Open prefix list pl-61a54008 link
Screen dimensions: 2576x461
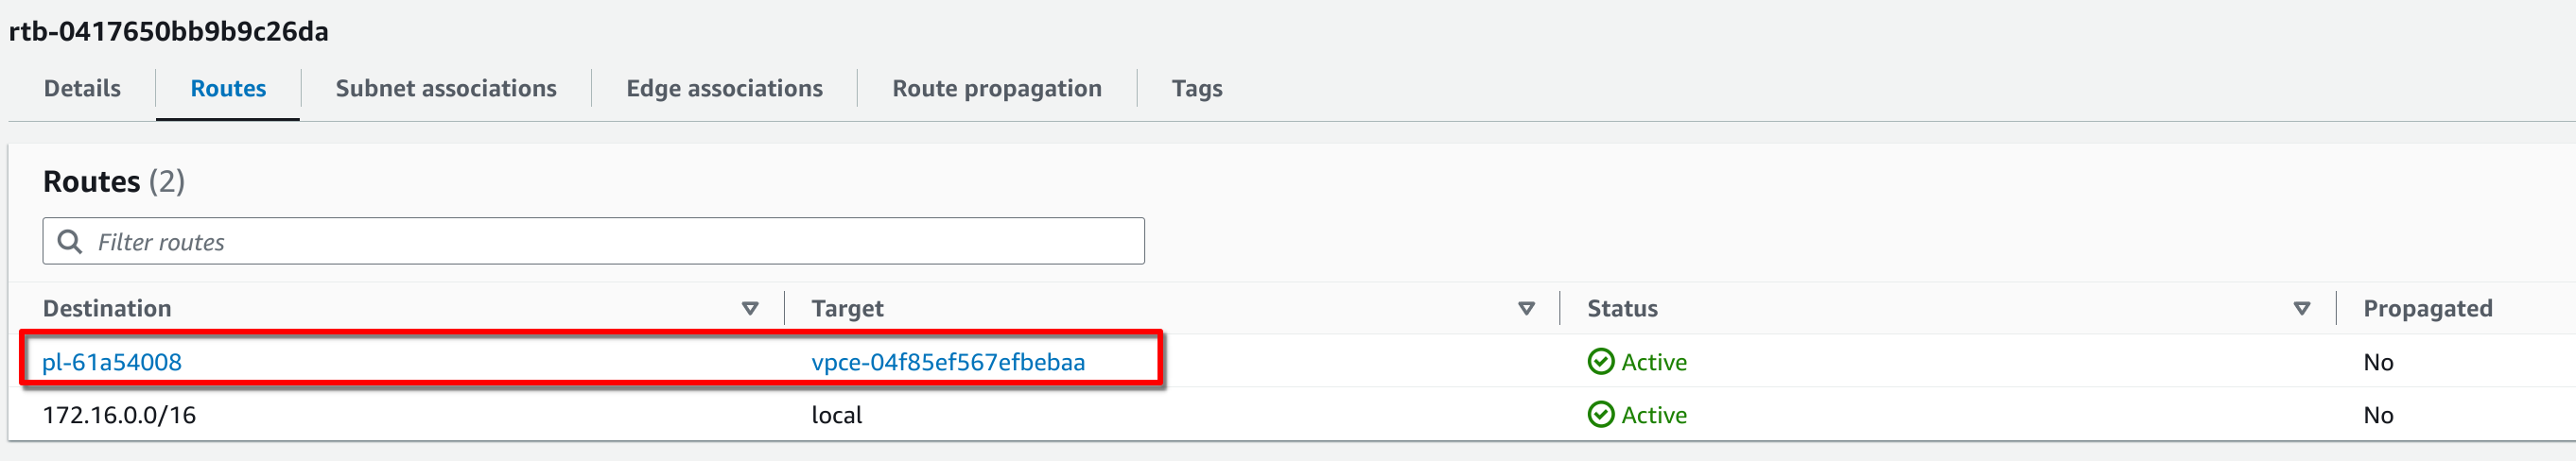point(112,362)
